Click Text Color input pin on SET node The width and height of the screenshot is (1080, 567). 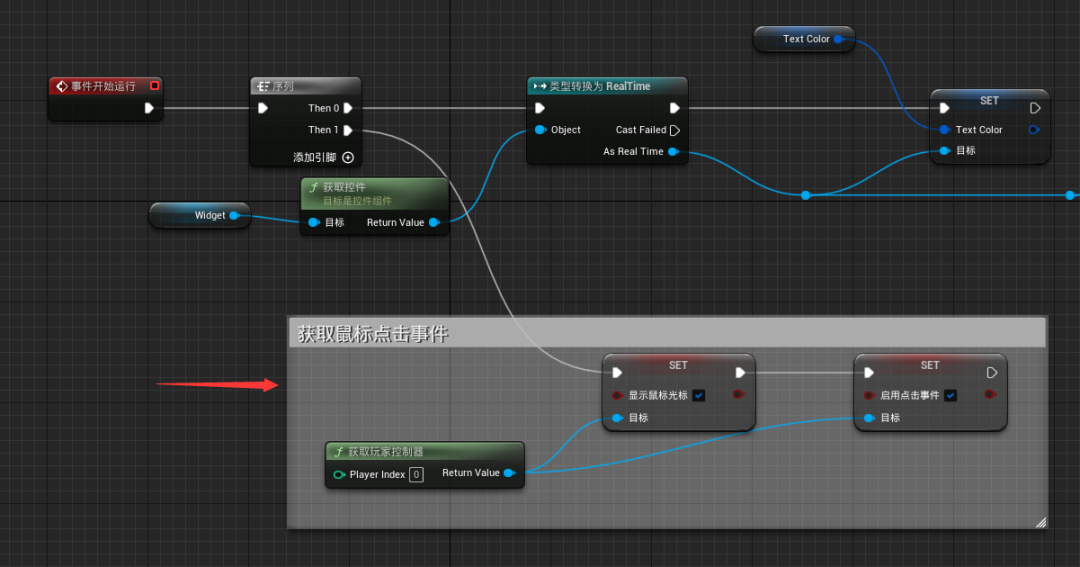[944, 130]
